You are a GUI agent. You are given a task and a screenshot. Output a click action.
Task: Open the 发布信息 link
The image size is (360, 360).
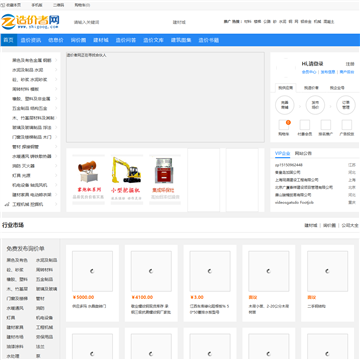click(x=328, y=72)
